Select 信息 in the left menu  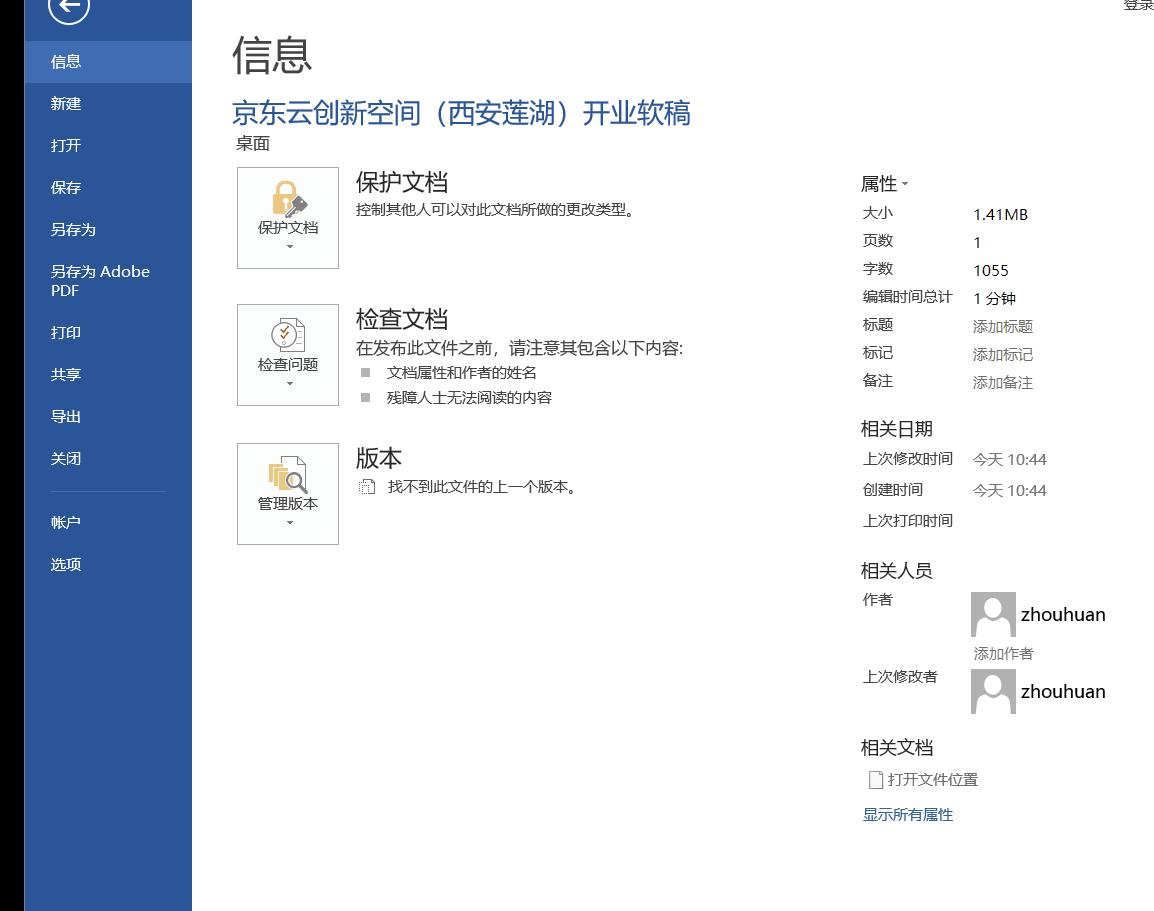pos(108,62)
